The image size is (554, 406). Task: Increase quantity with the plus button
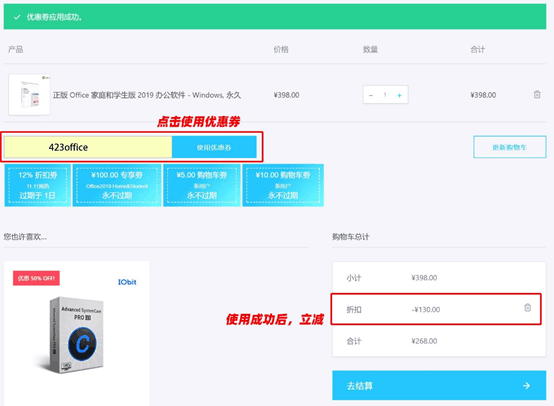[399, 95]
